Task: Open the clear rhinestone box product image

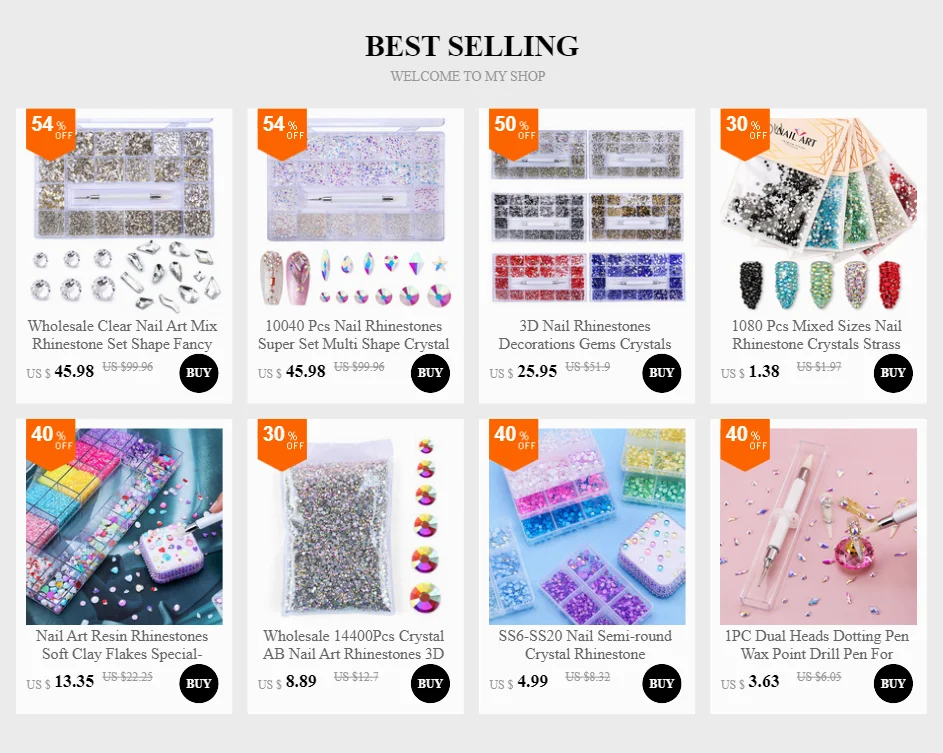Action: [x=124, y=216]
